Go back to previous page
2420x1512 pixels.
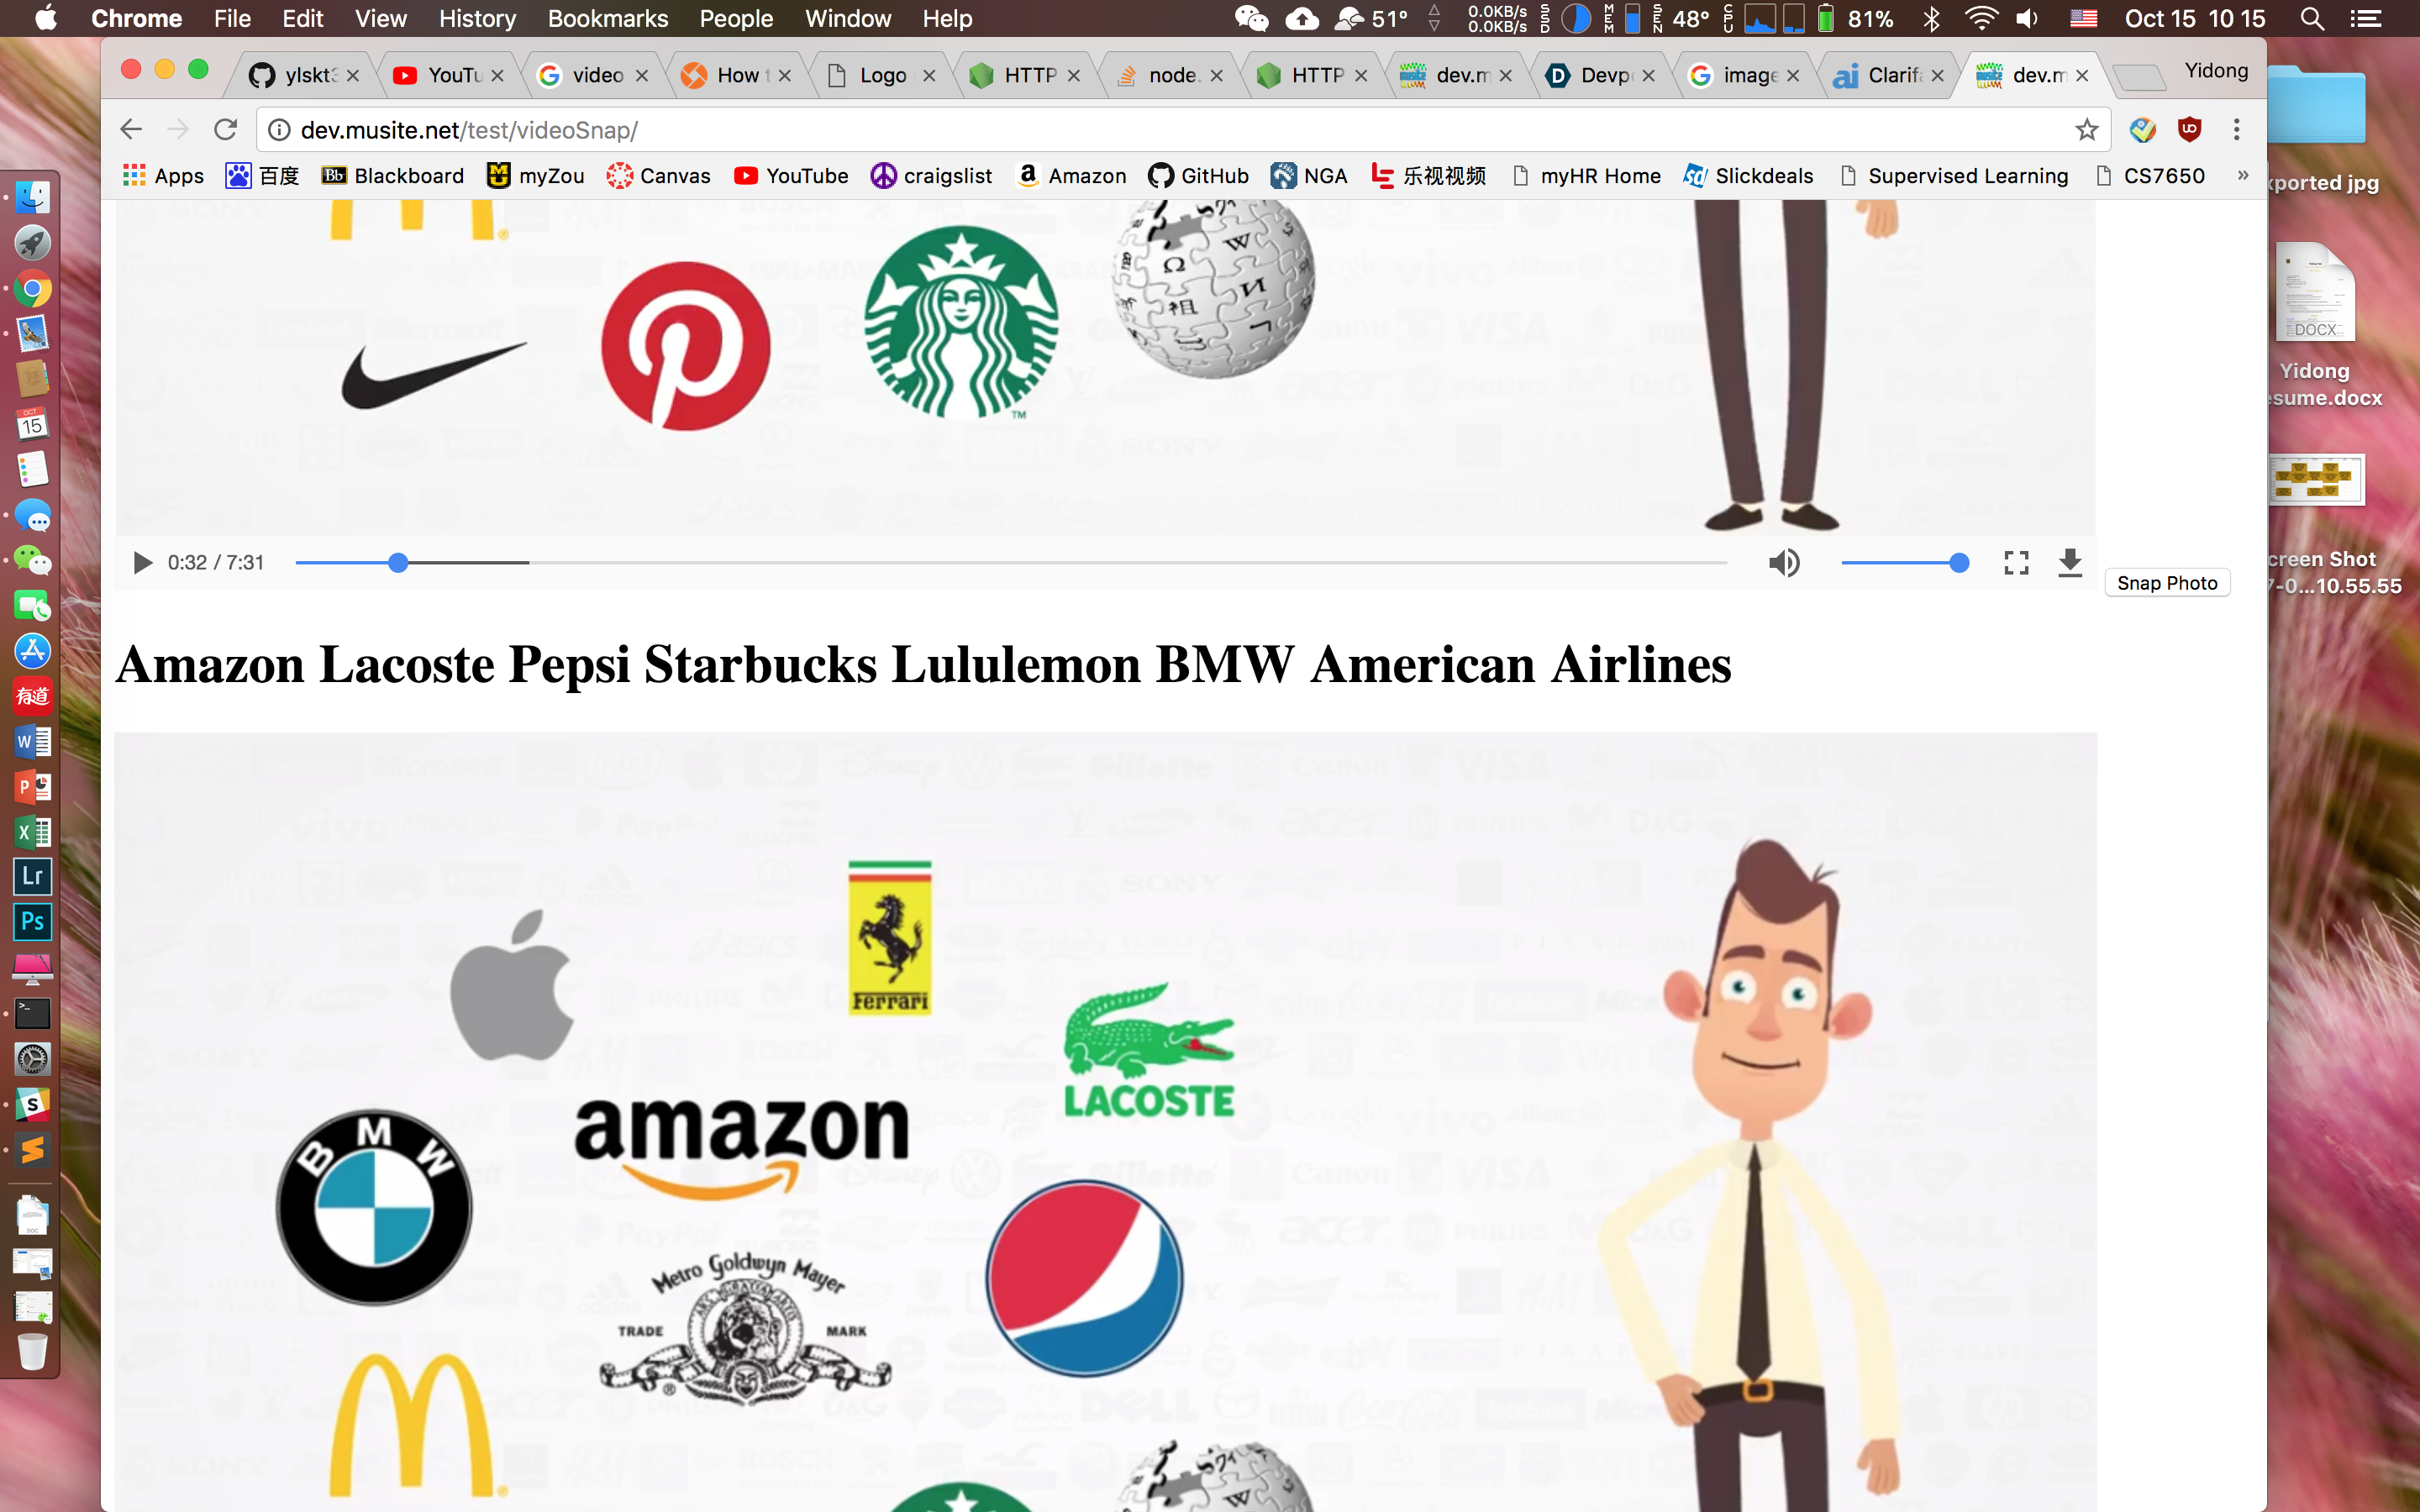point(131,130)
